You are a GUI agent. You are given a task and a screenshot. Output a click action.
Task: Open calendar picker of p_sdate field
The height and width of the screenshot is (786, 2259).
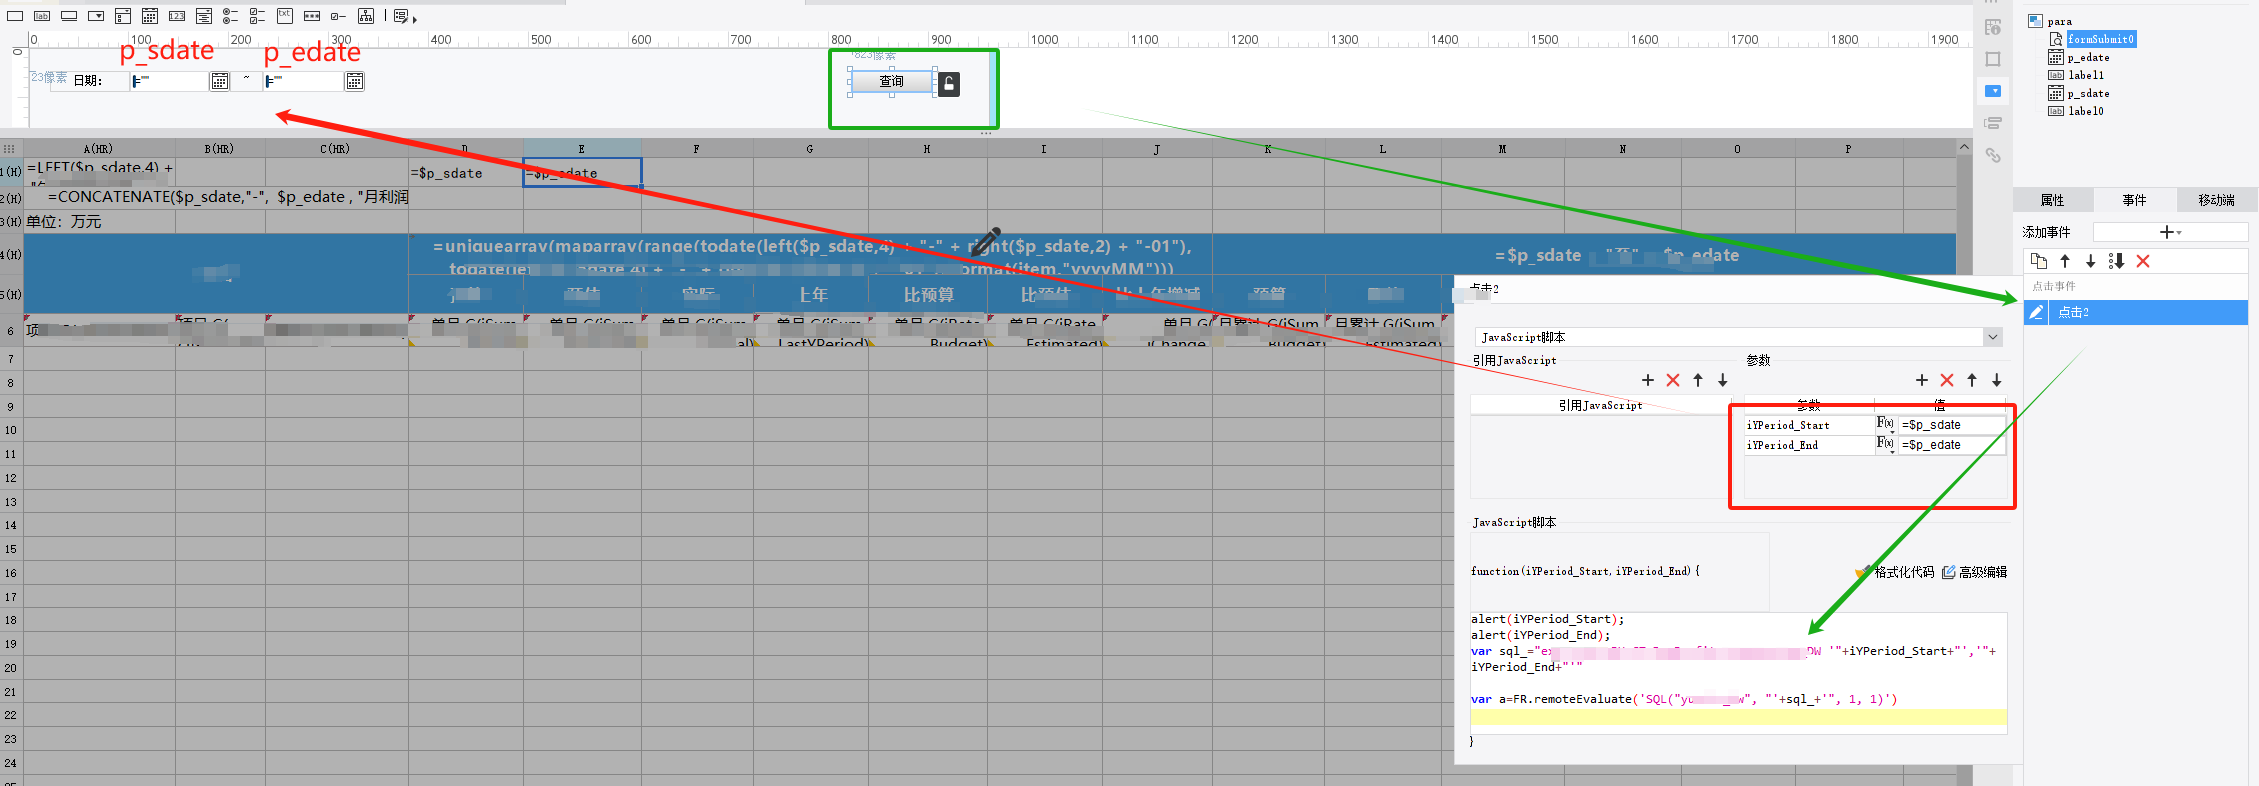coord(220,81)
